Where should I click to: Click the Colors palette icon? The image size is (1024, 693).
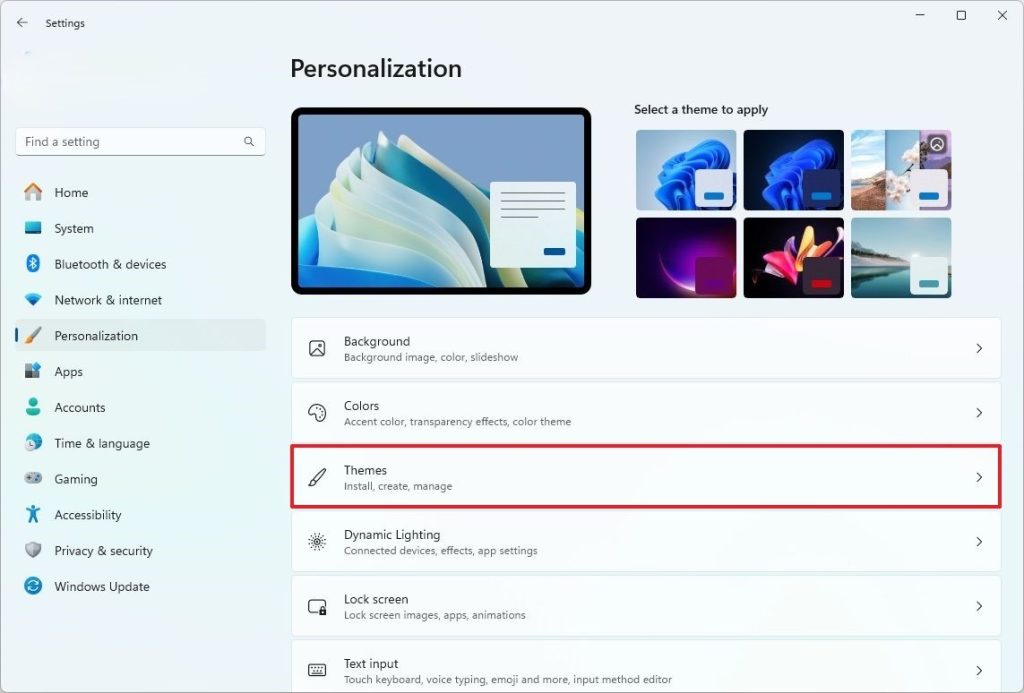[317, 413]
